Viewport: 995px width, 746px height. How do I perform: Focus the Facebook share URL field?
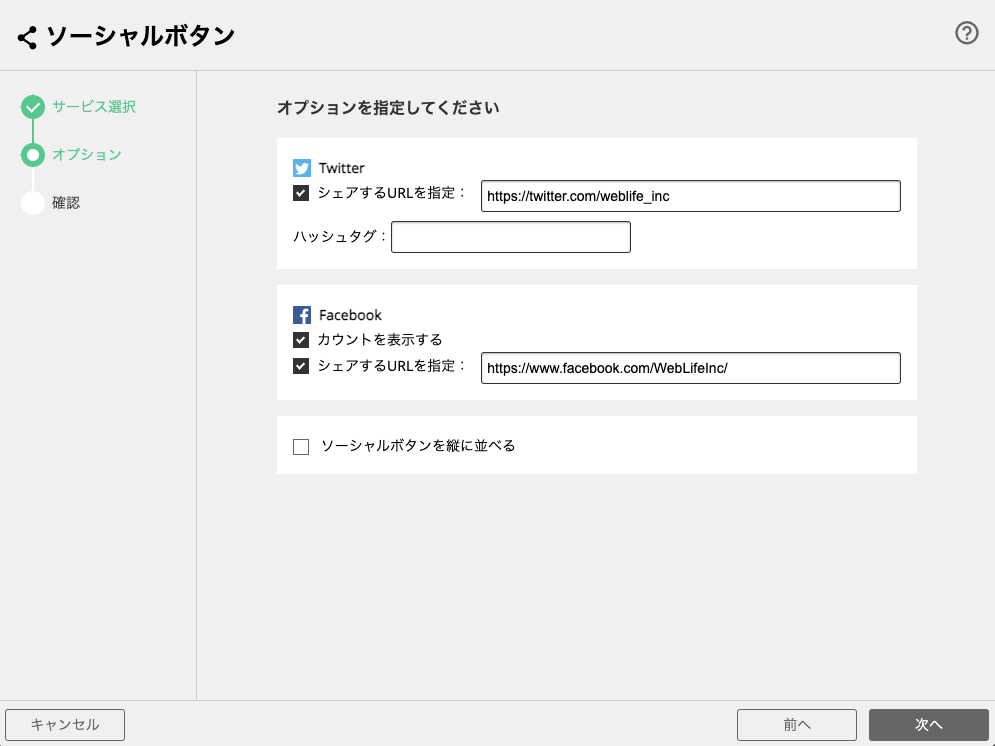point(690,368)
